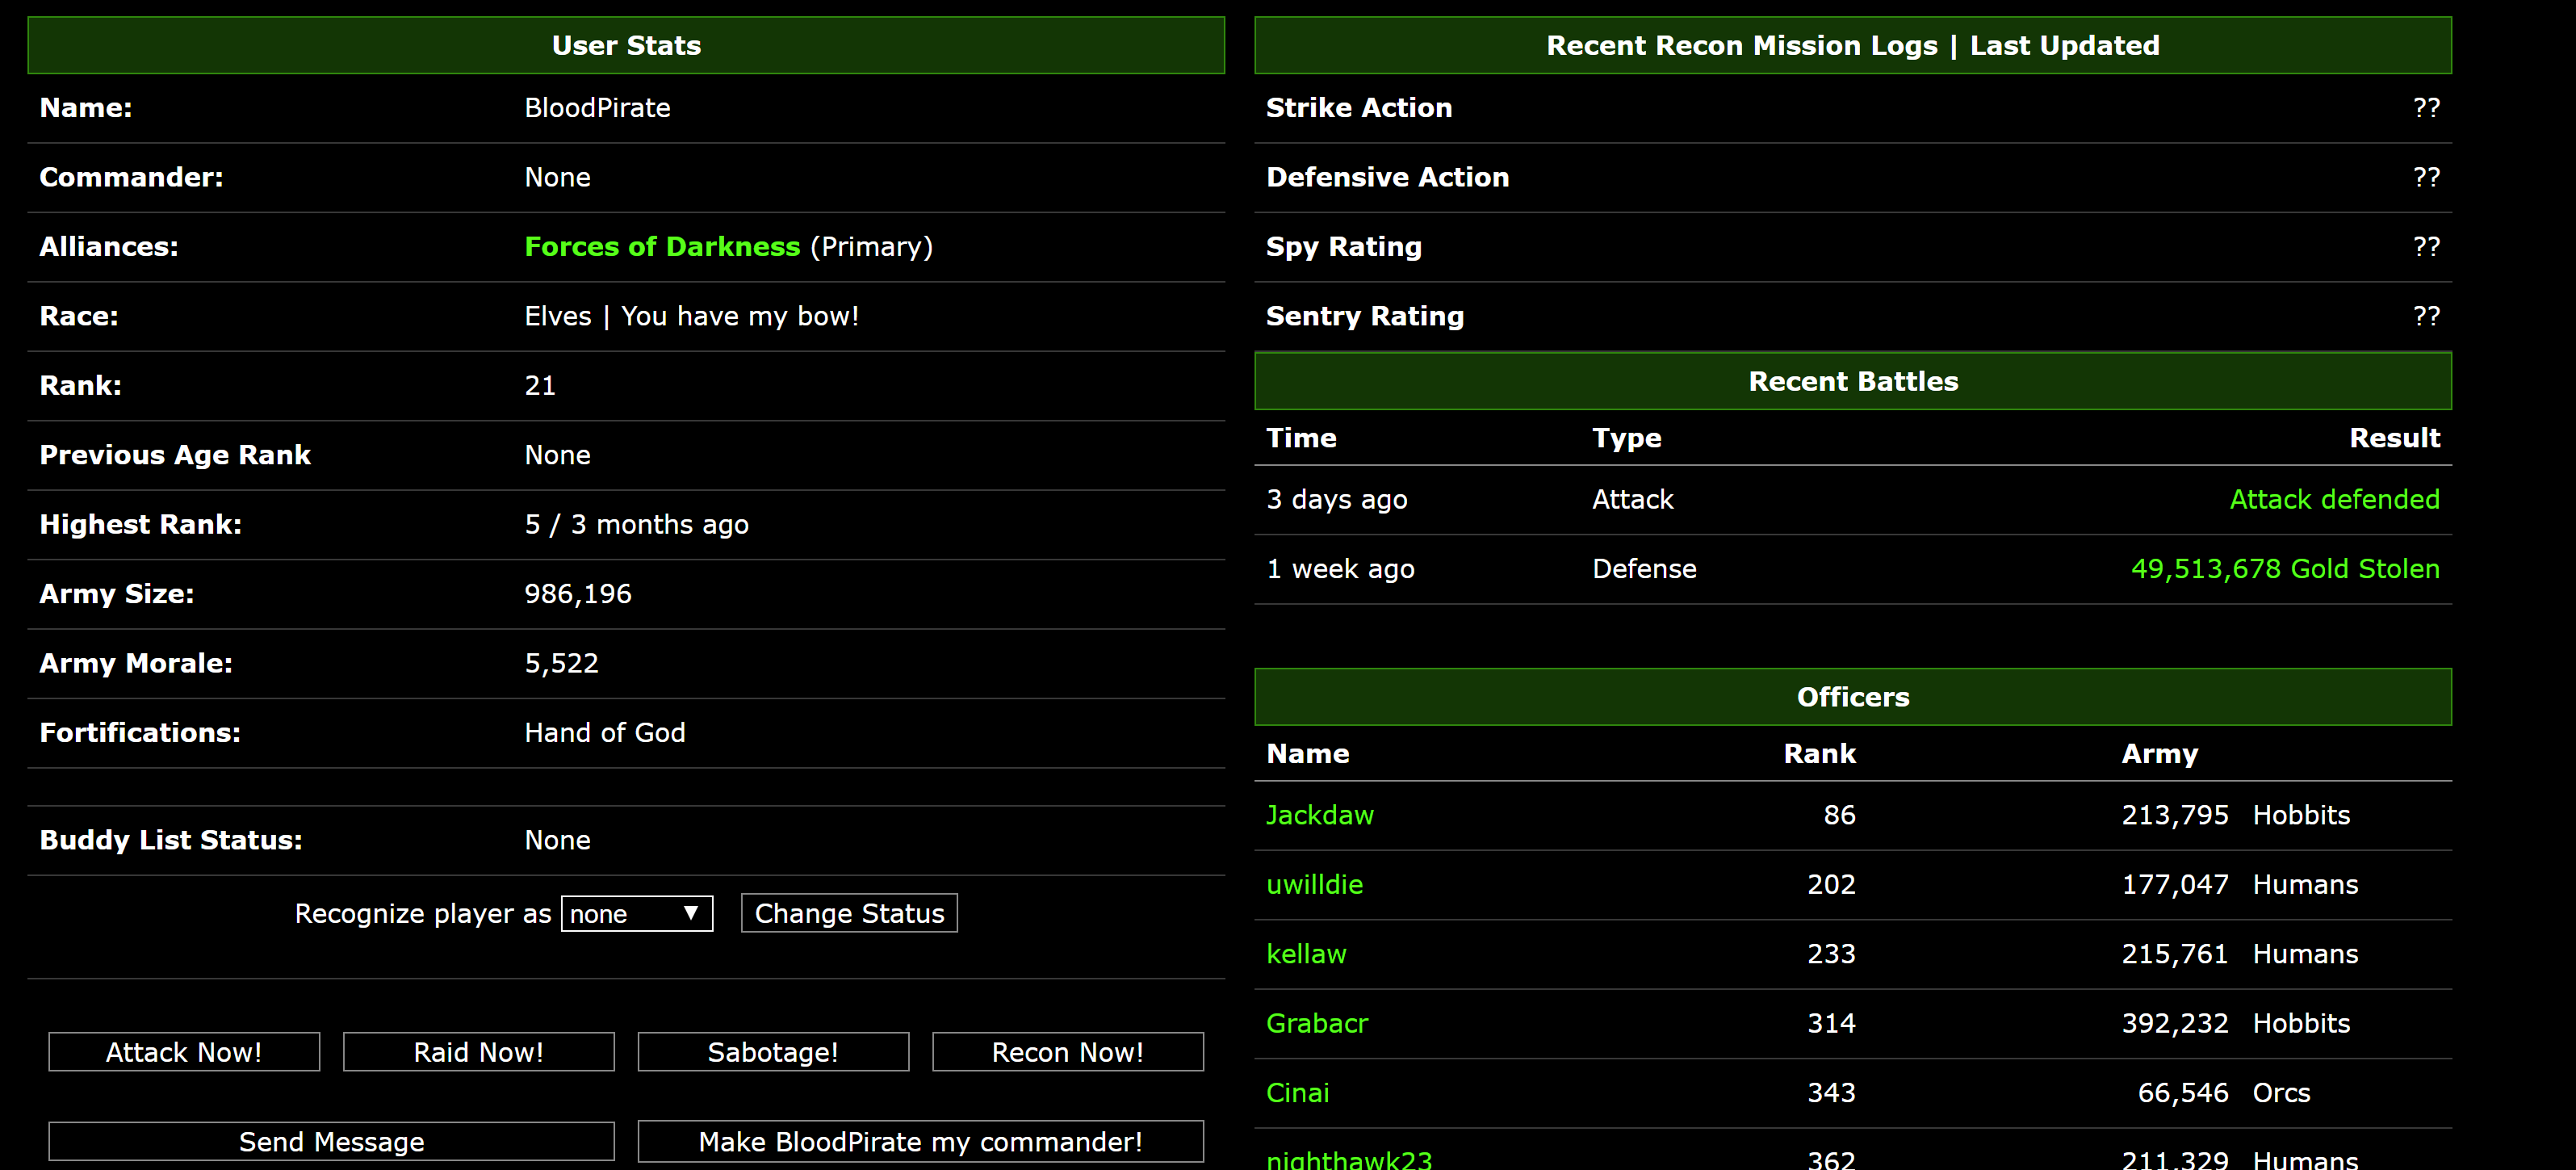This screenshot has width=2576, height=1170.
Task: Click the army morale '5,522'
Action: (561, 664)
